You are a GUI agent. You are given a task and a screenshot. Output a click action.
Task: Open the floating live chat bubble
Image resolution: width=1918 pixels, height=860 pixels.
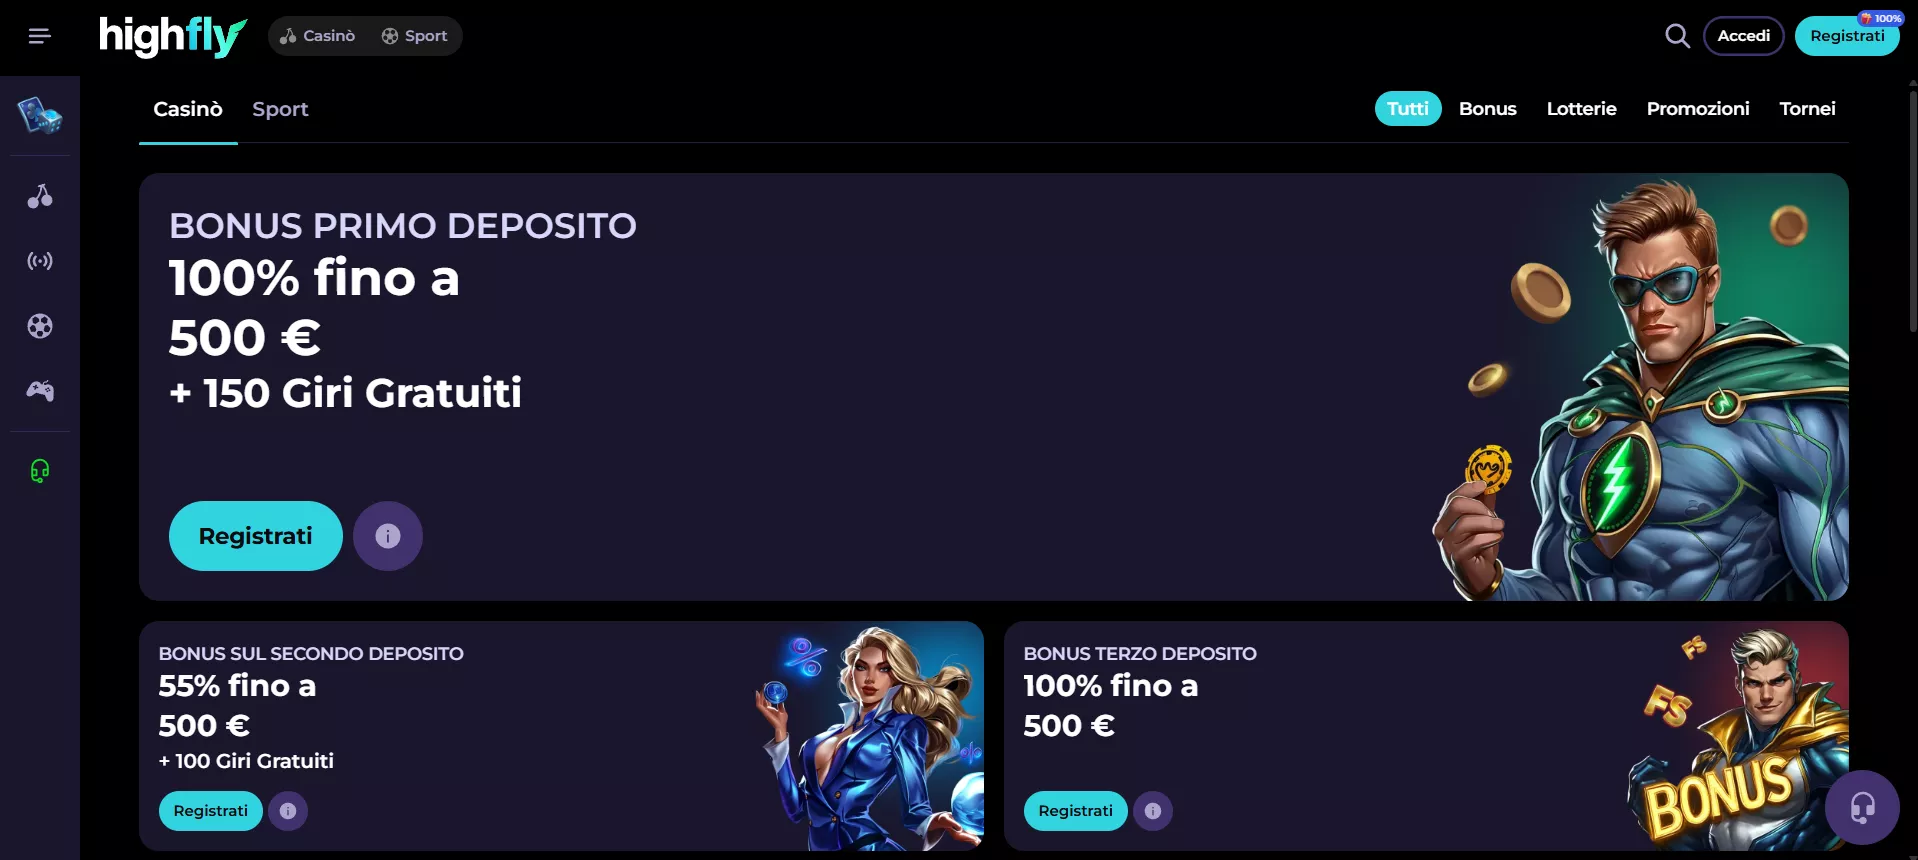tap(1862, 807)
